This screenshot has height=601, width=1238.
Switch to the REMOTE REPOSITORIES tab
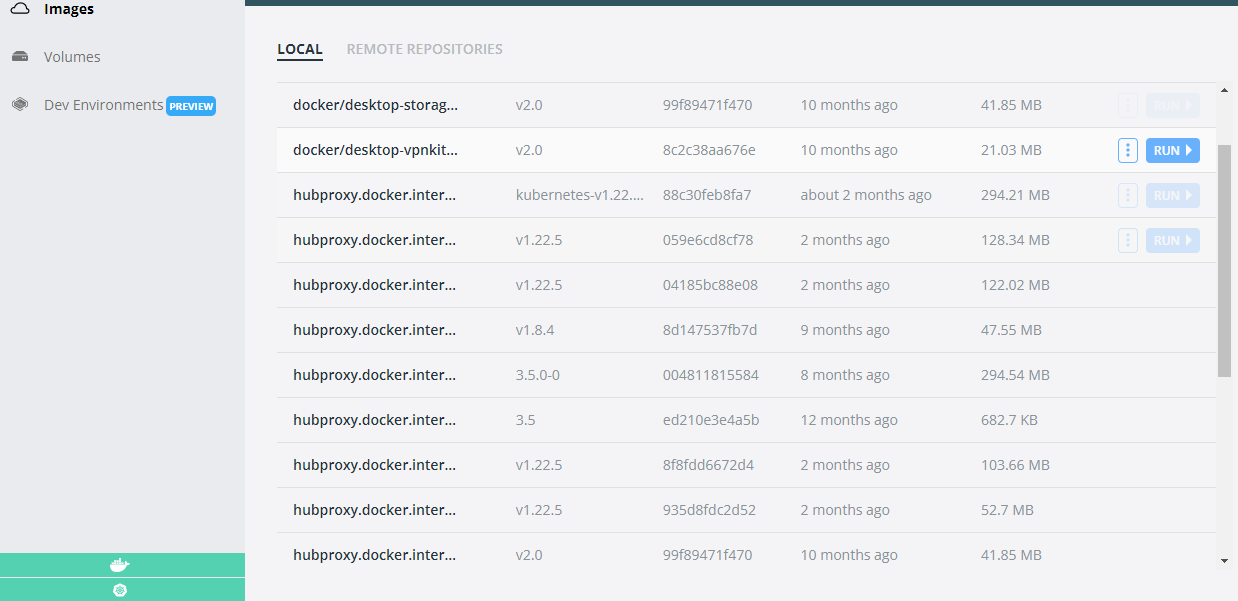point(424,48)
